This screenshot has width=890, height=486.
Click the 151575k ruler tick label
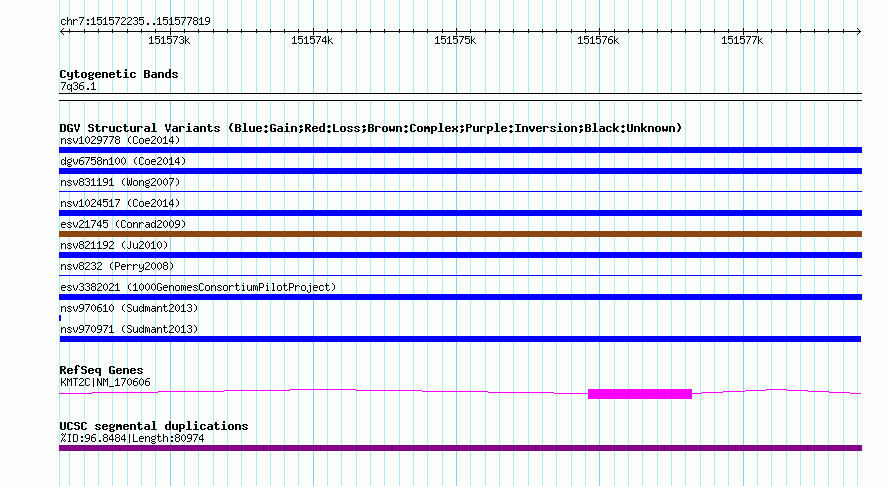455,40
